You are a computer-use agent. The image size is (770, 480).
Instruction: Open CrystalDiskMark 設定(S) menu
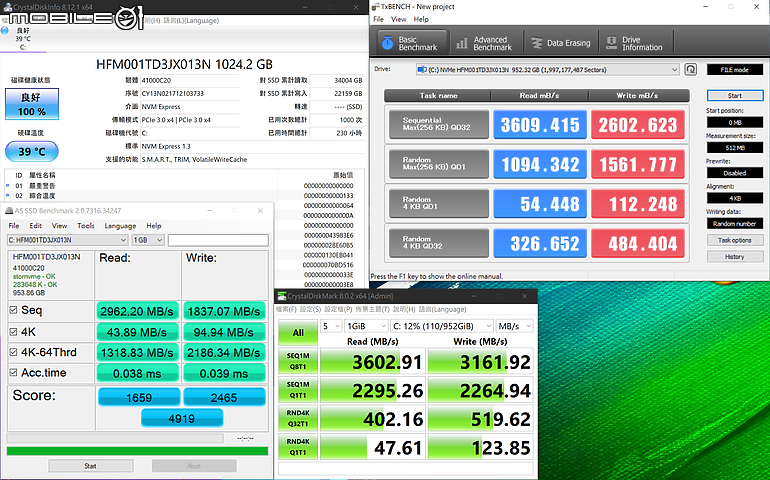(x=310, y=310)
